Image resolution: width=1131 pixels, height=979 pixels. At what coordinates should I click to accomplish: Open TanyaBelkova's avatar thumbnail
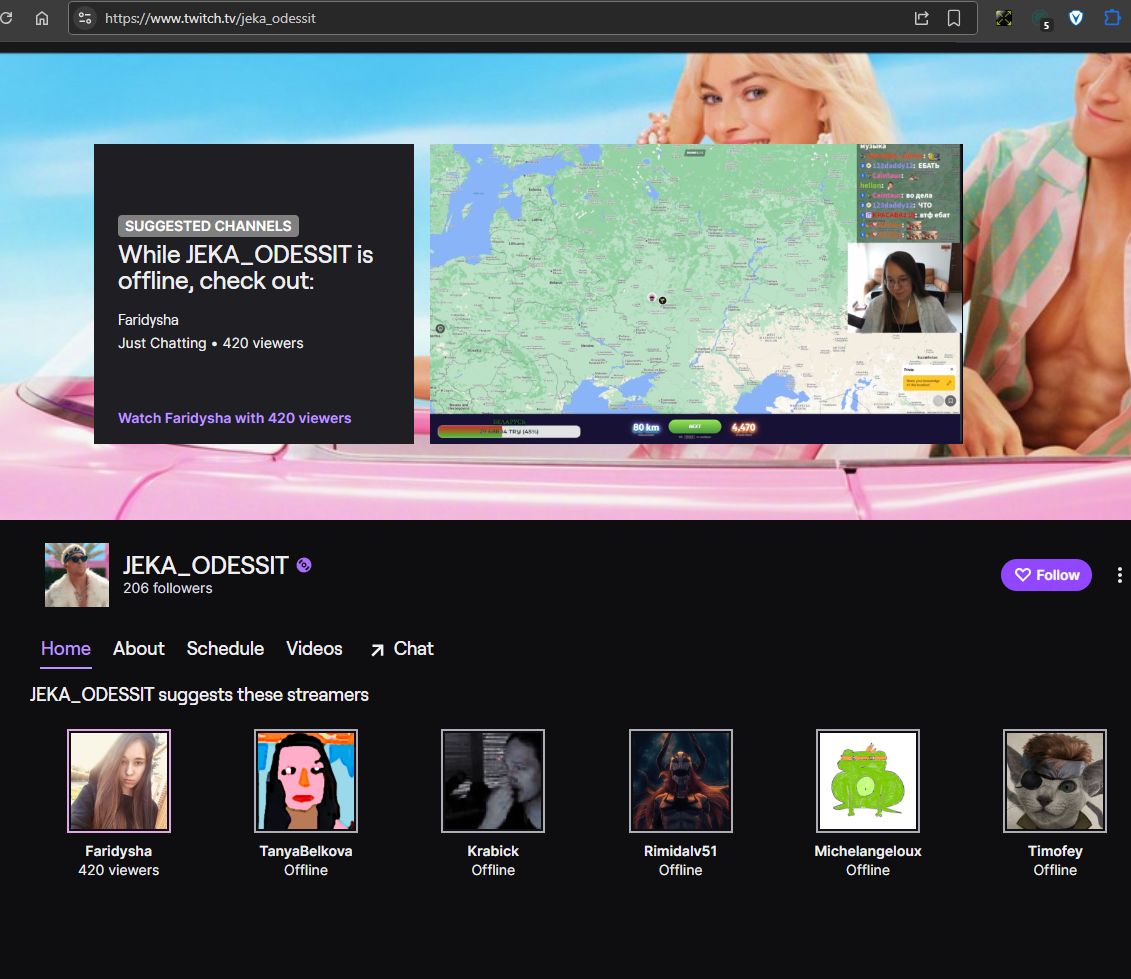pos(306,781)
